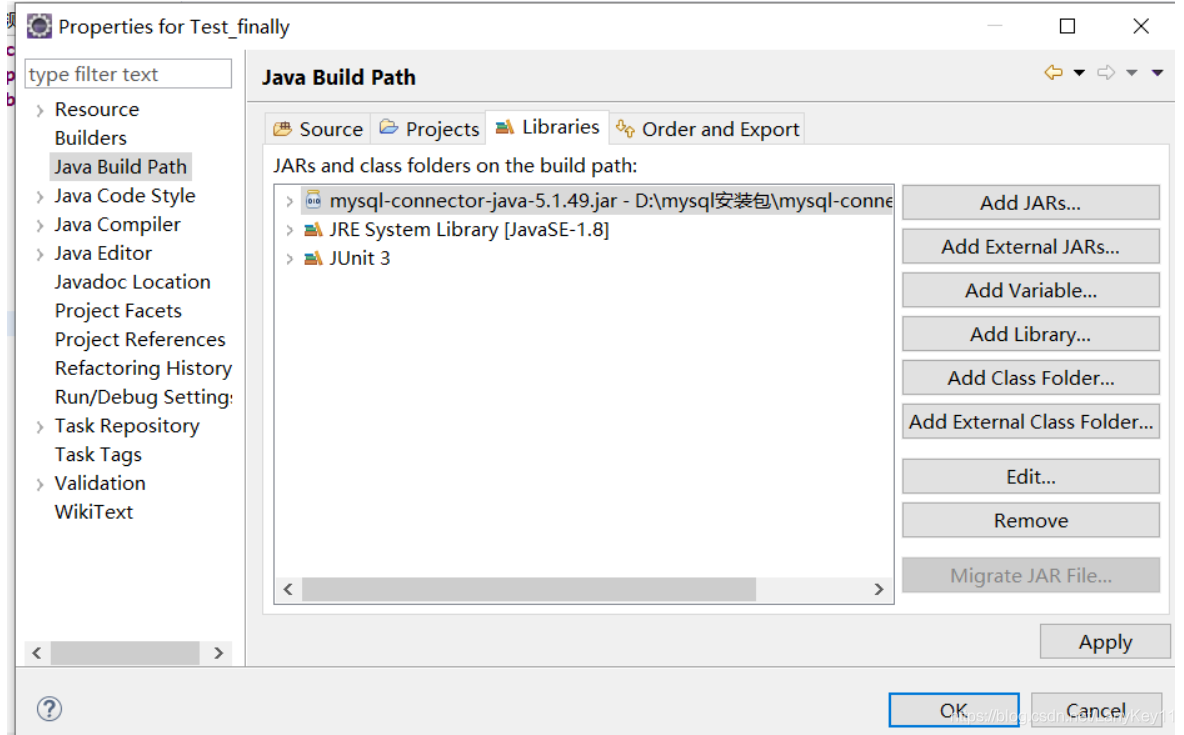Expand the JUnit 3 entry
Viewport: 1184px width, 735px height.
pos(289,258)
